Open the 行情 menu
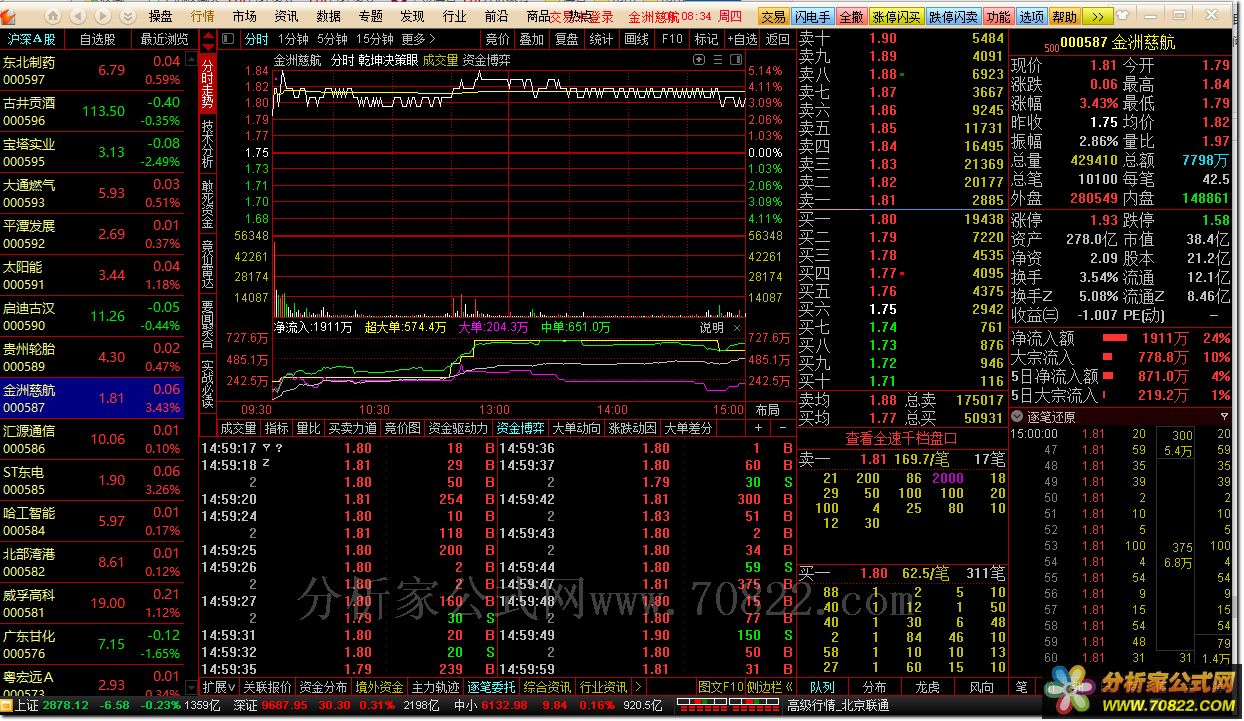Image resolution: width=1244 pixels, height=721 pixels. click(202, 16)
